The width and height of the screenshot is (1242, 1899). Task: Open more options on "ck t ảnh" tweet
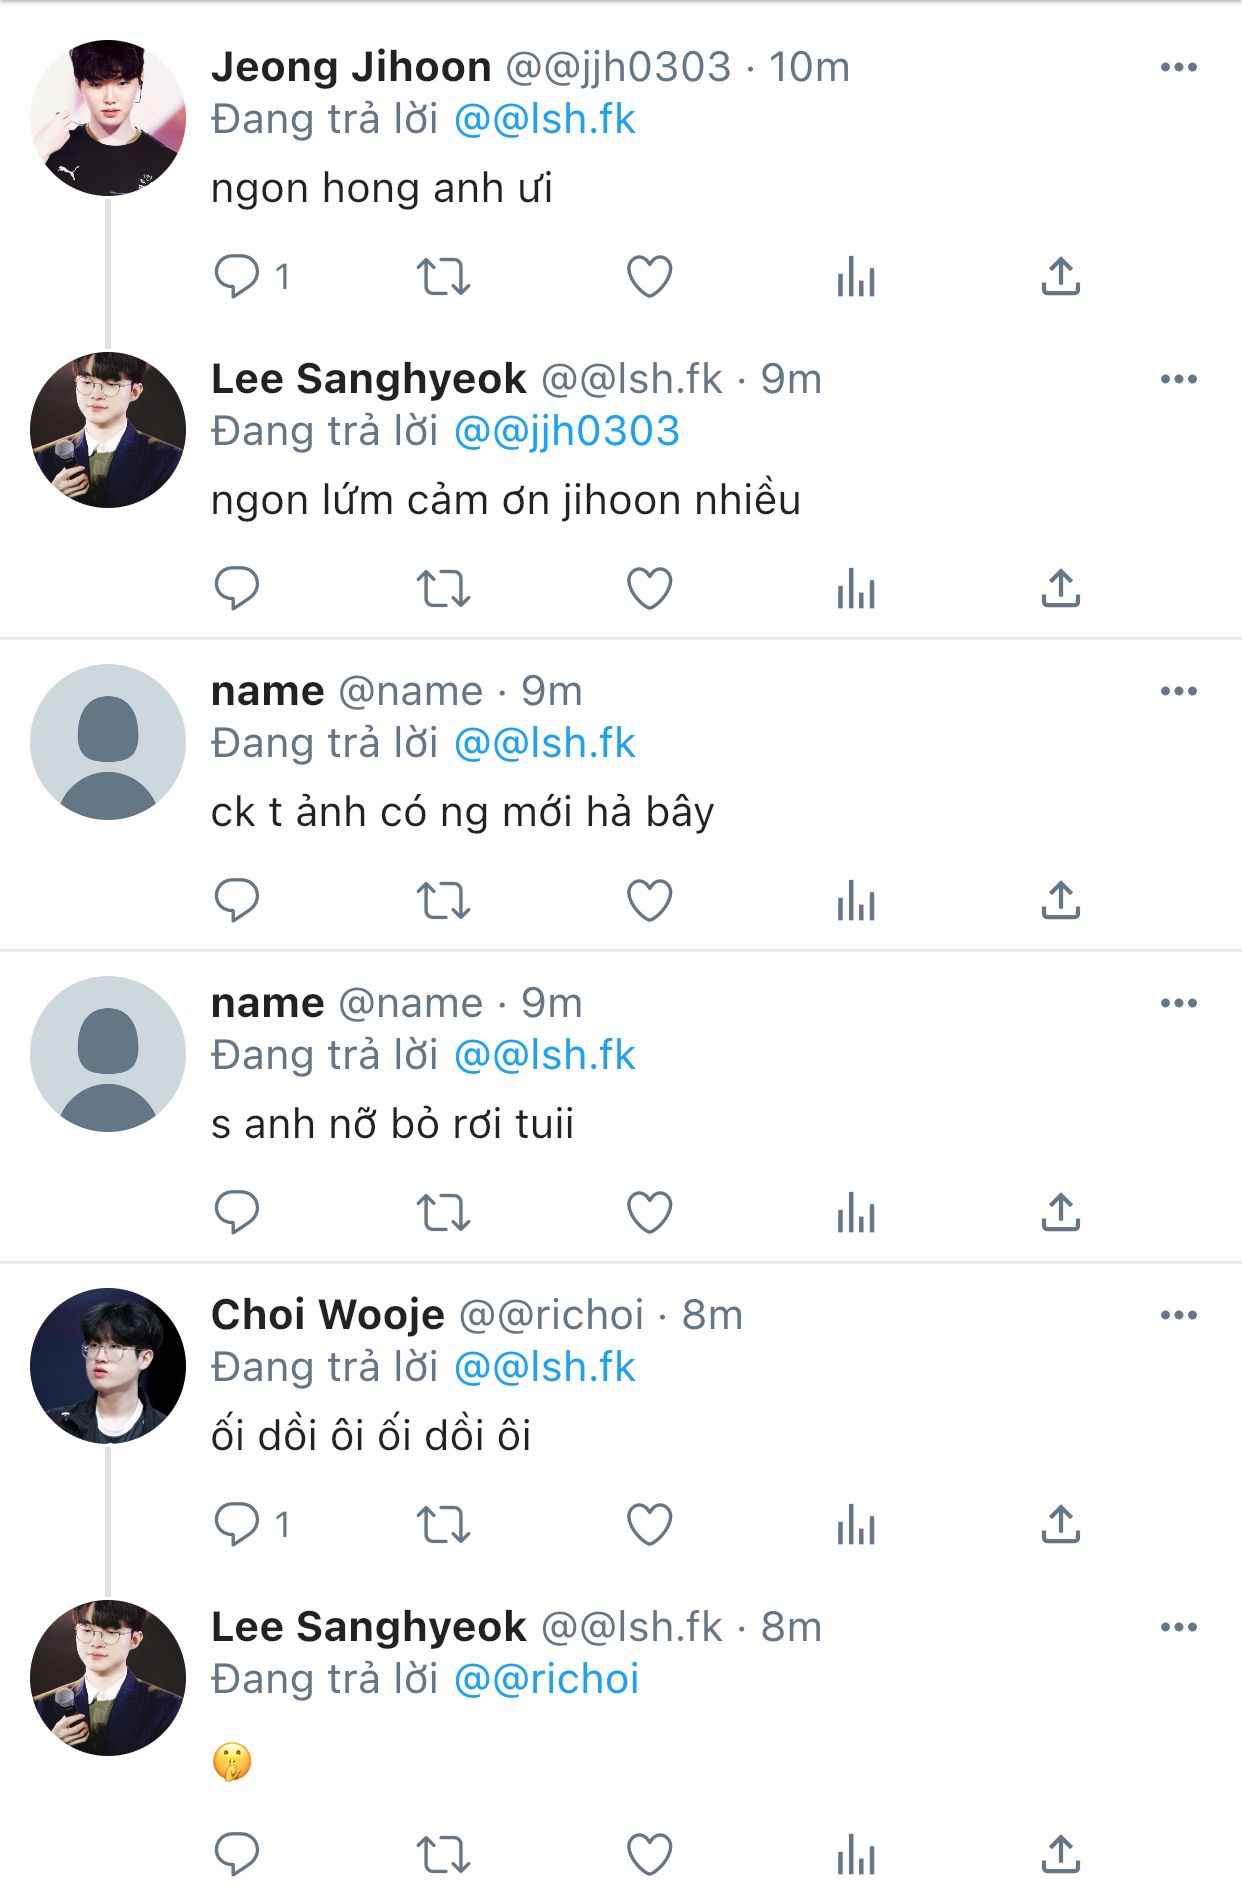(1179, 692)
